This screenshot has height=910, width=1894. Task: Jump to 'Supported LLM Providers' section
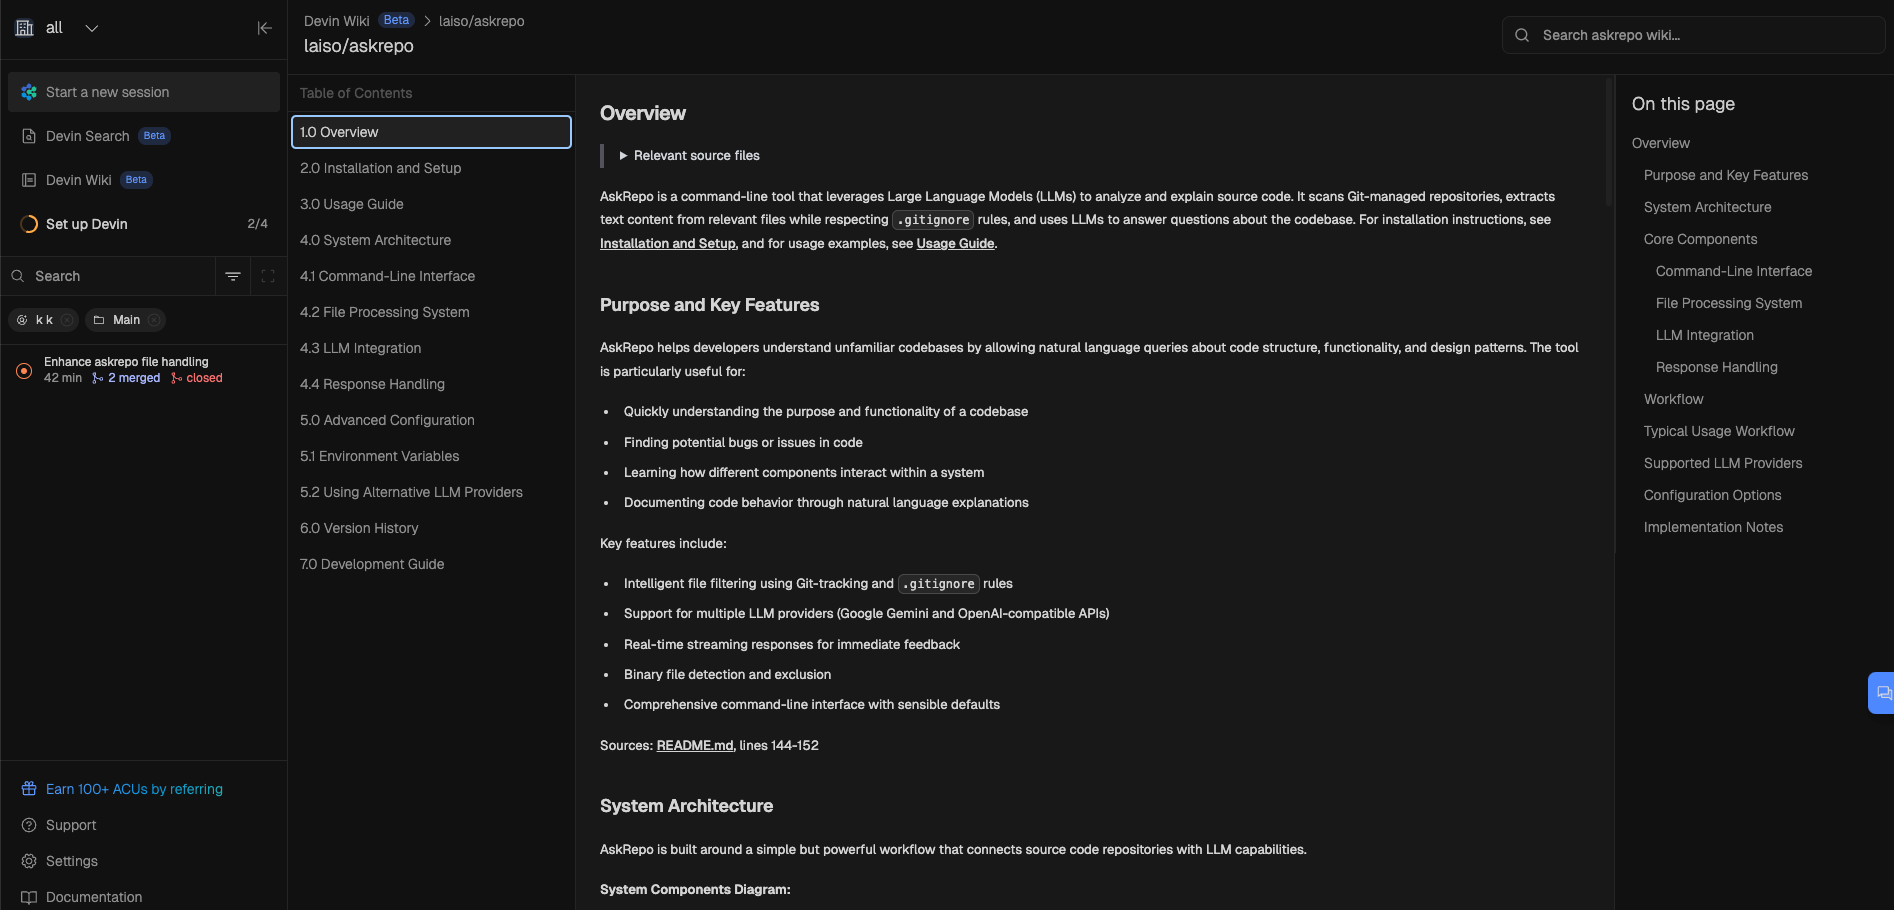click(1723, 463)
